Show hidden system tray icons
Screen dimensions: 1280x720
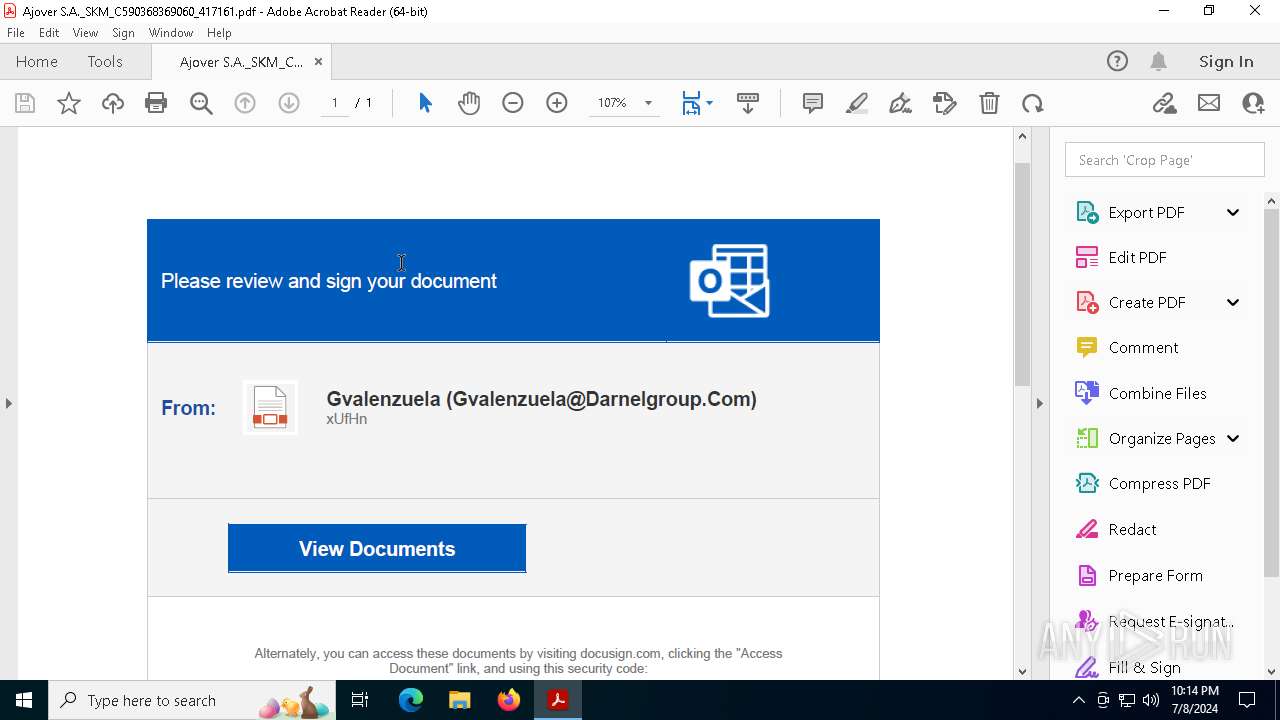(1078, 700)
